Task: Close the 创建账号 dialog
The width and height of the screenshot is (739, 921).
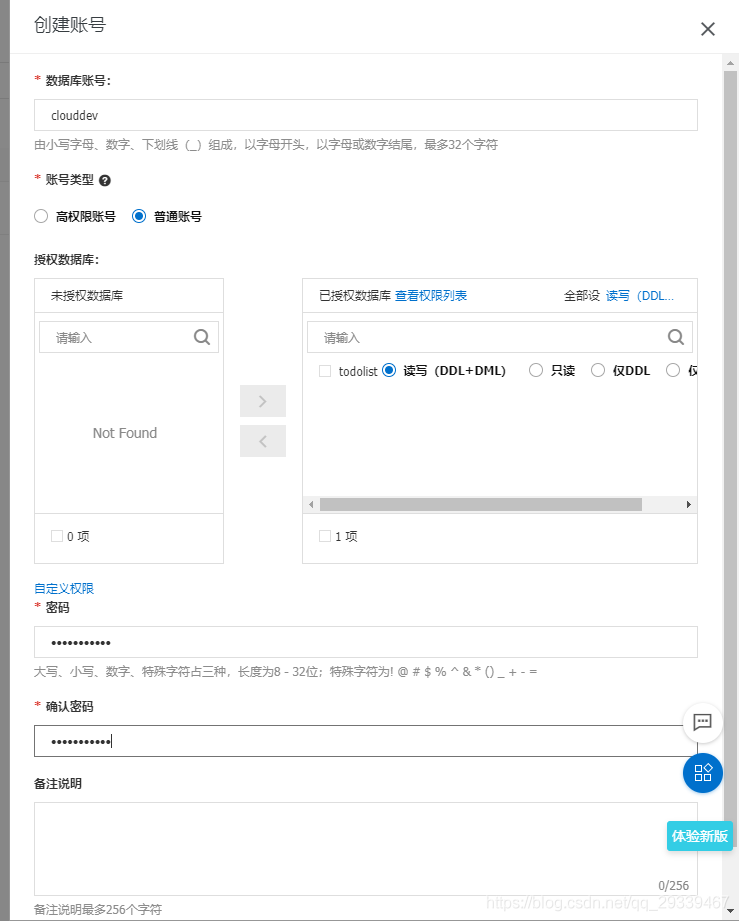Action: click(707, 29)
